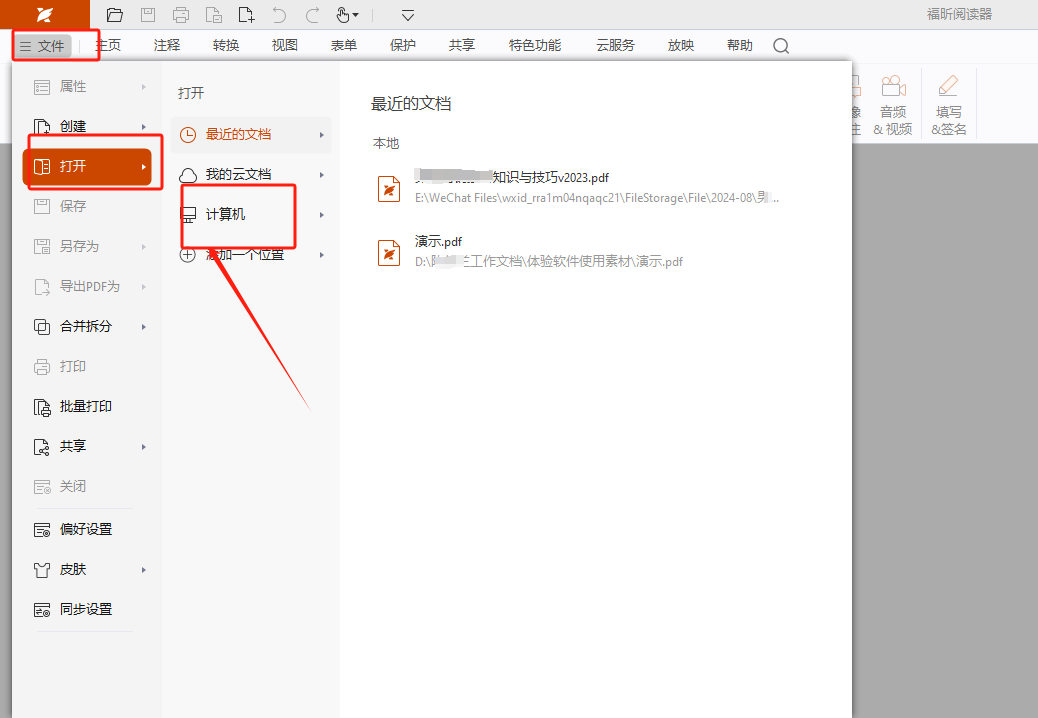Select 批量打印 in the file menu
This screenshot has height=718, width=1038.
85,407
